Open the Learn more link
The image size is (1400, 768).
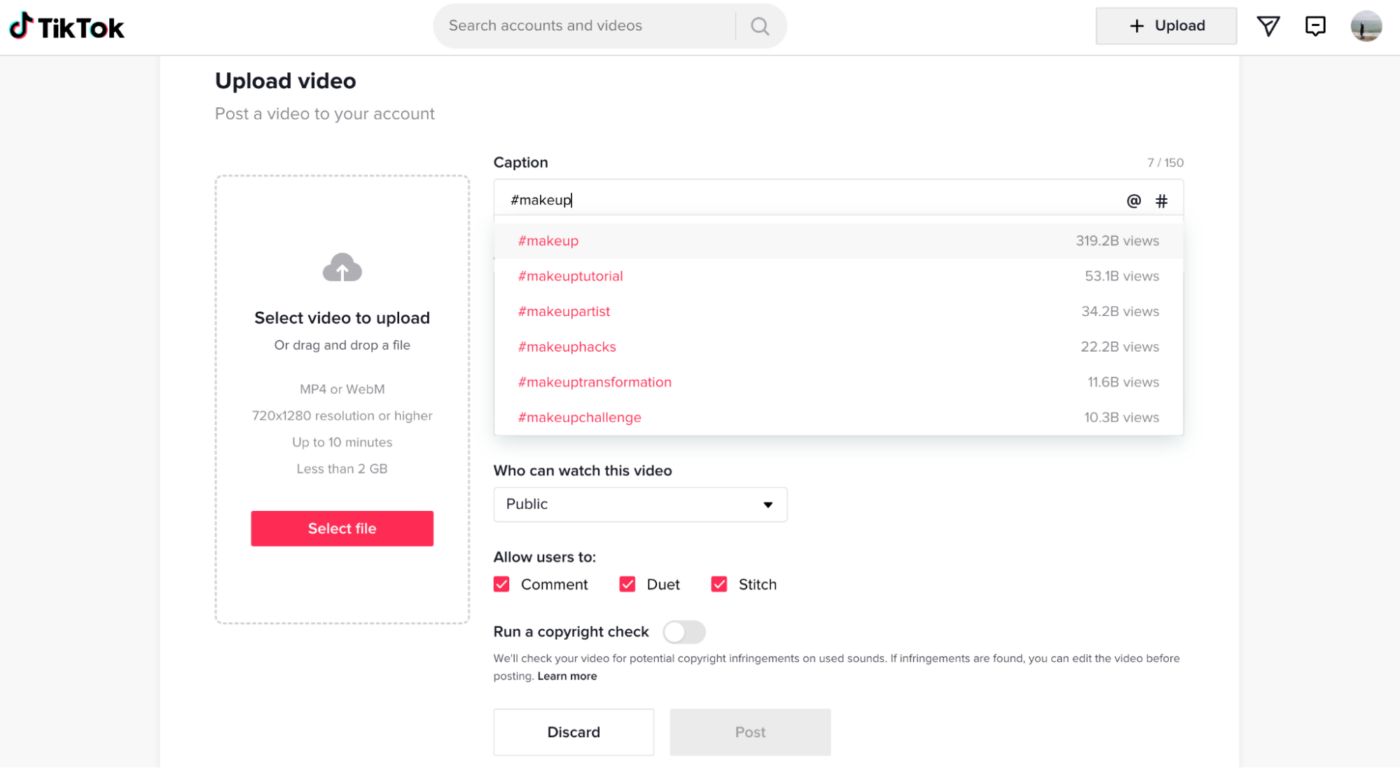[567, 675]
